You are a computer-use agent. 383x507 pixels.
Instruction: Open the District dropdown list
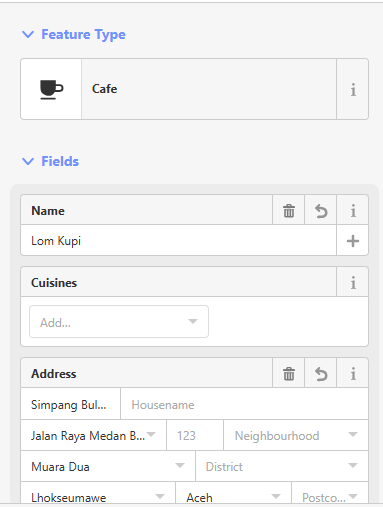(x=282, y=466)
